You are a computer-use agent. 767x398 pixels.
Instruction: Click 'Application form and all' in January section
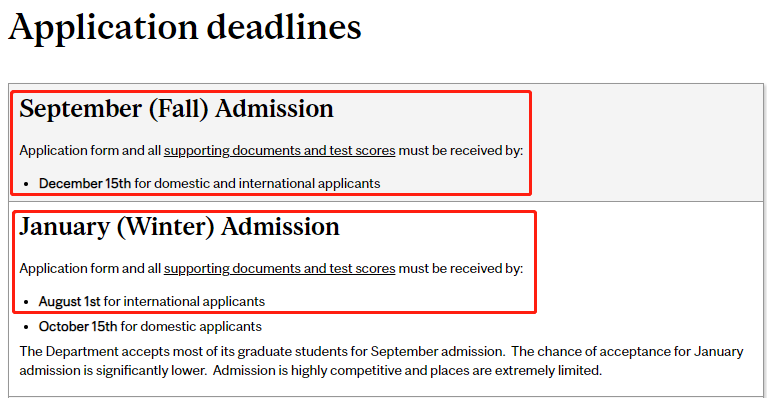tap(90, 268)
